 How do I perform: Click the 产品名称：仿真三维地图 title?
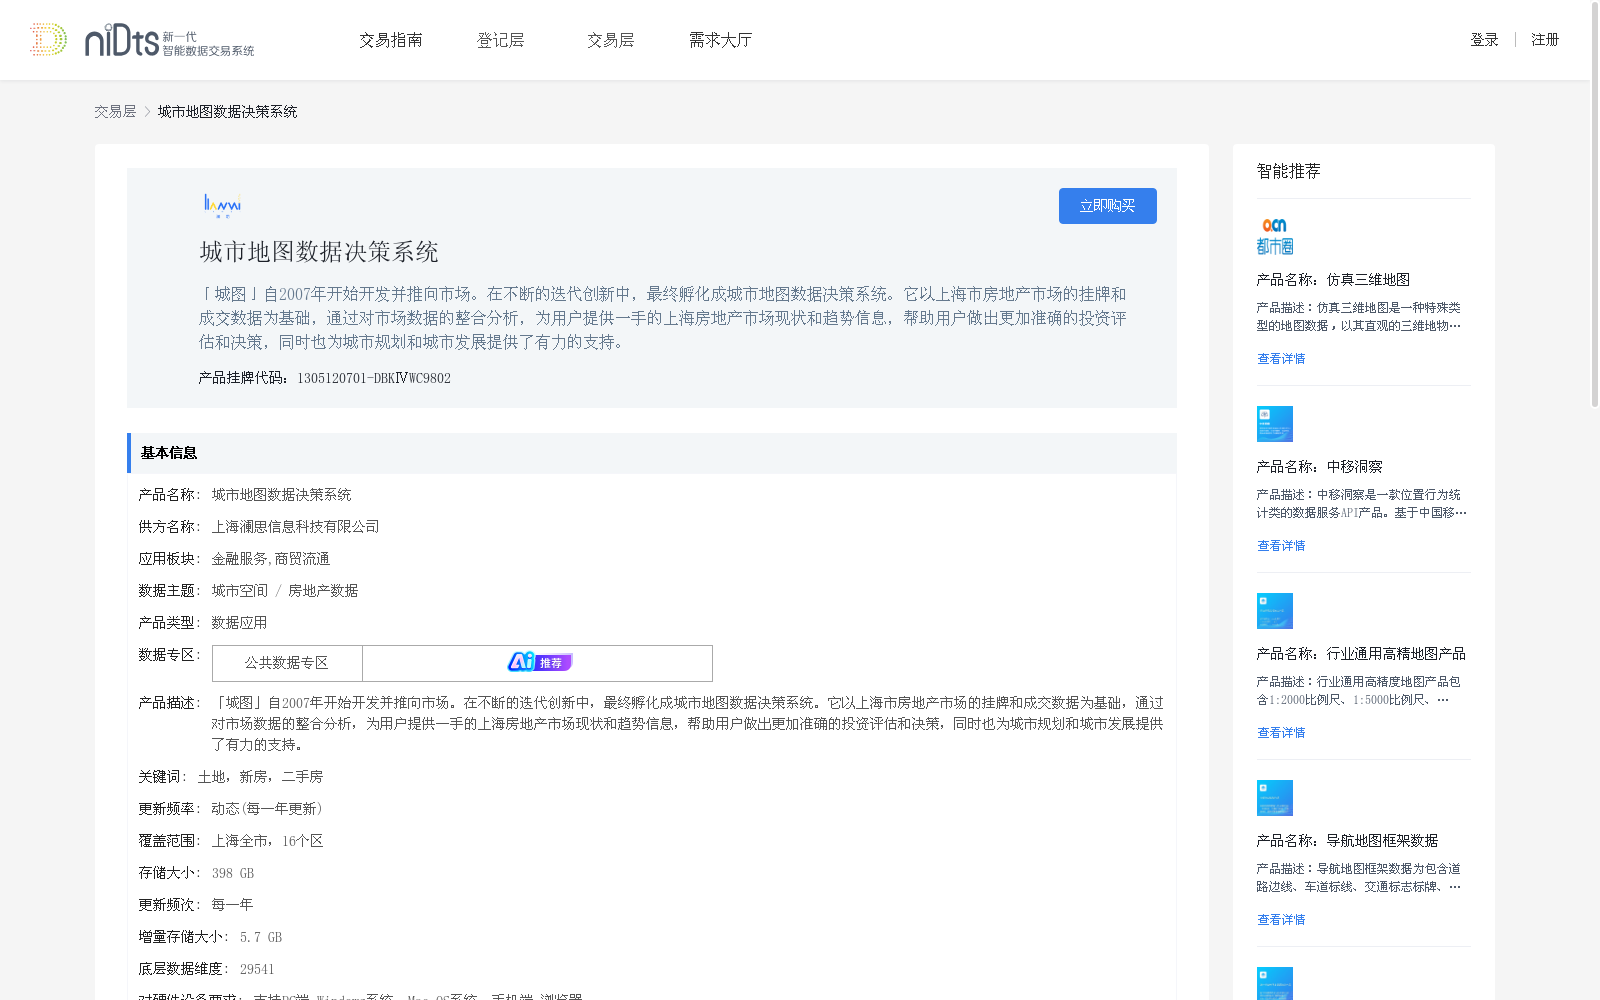point(1333,280)
